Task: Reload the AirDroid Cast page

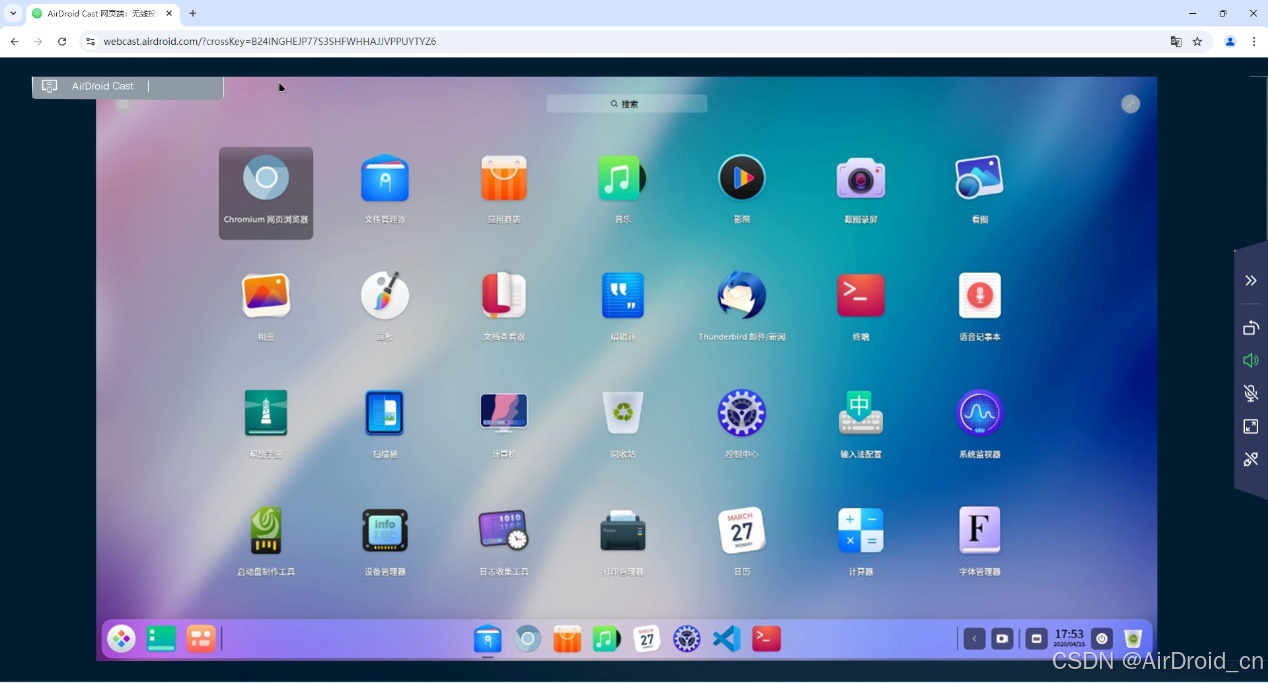Action: (x=62, y=42)
